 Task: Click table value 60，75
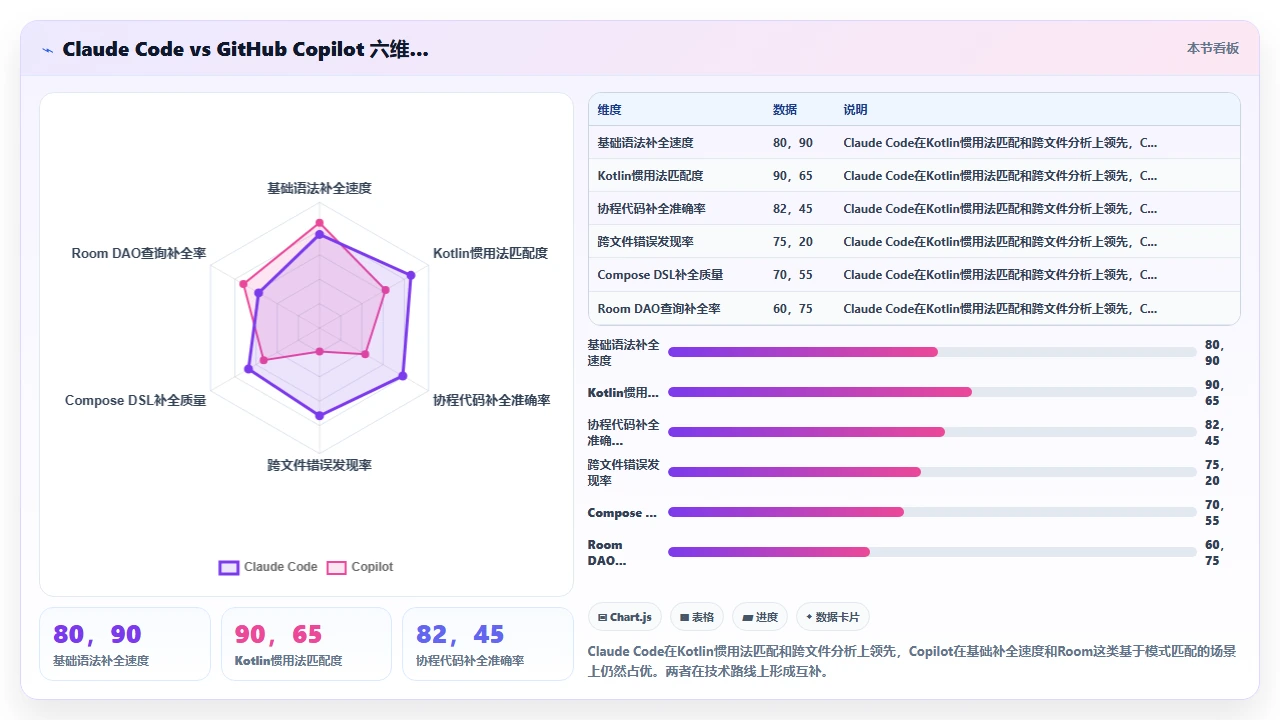793,309
